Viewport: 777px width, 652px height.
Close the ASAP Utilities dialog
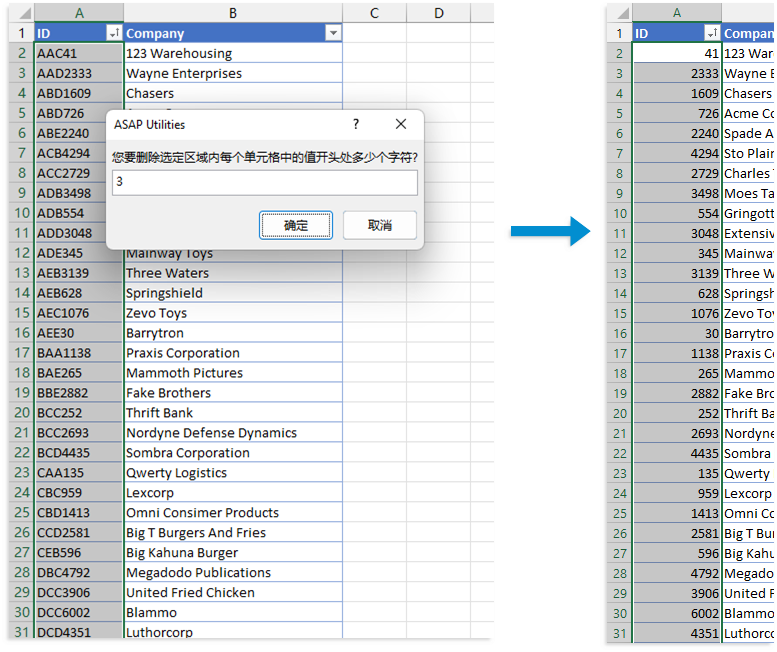click(x=401, y=124)
